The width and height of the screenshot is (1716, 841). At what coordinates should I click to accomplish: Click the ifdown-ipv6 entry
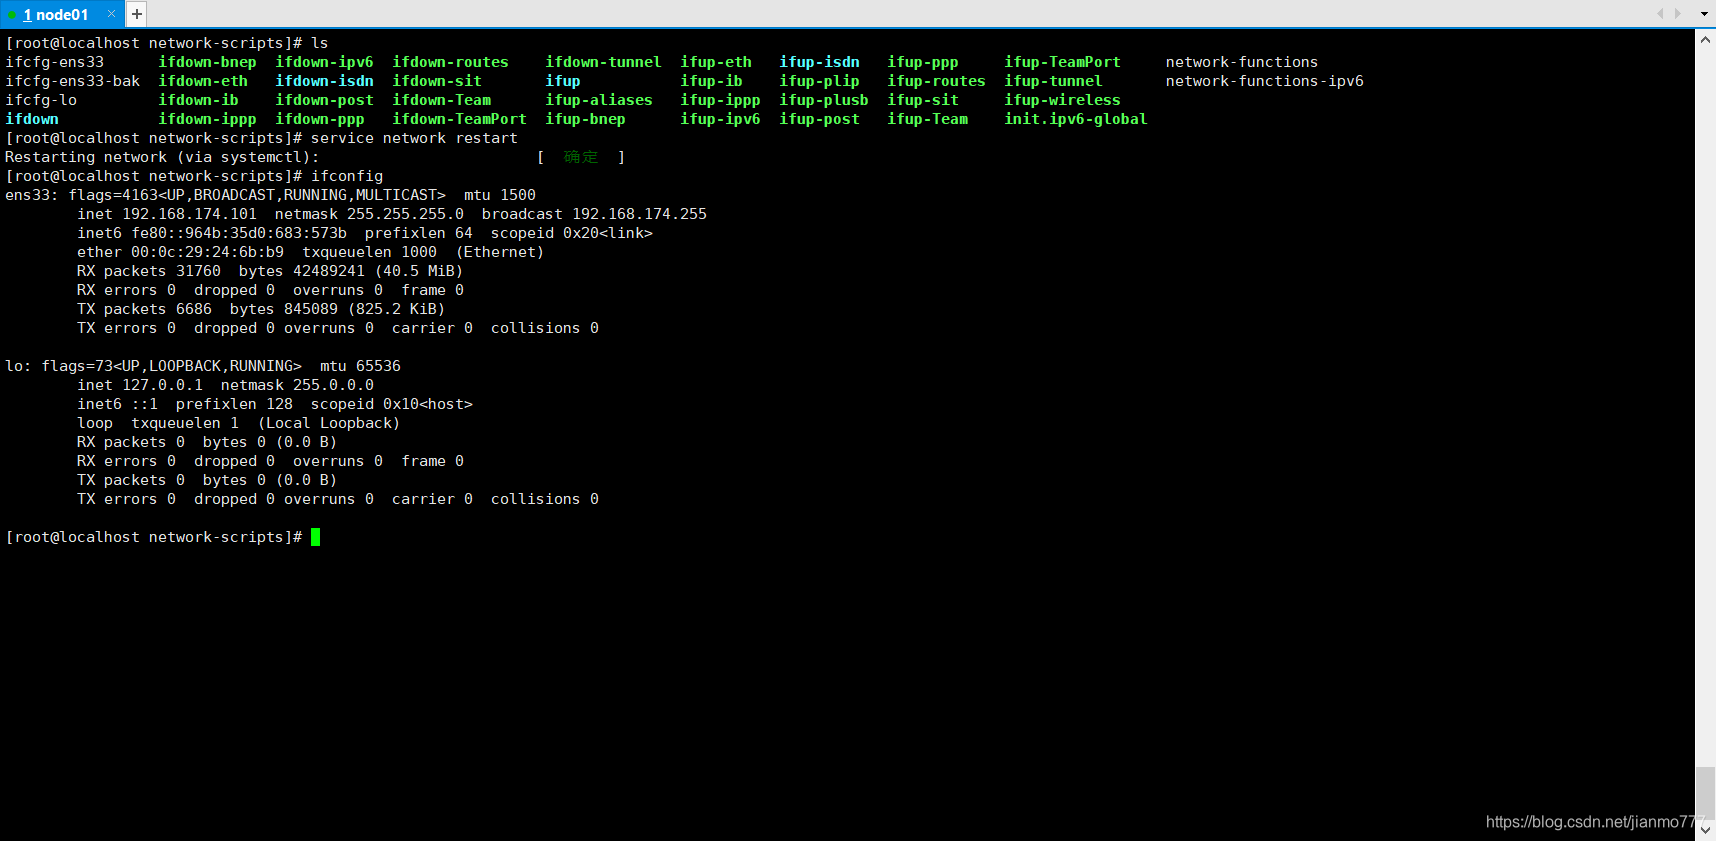(324, 62)
